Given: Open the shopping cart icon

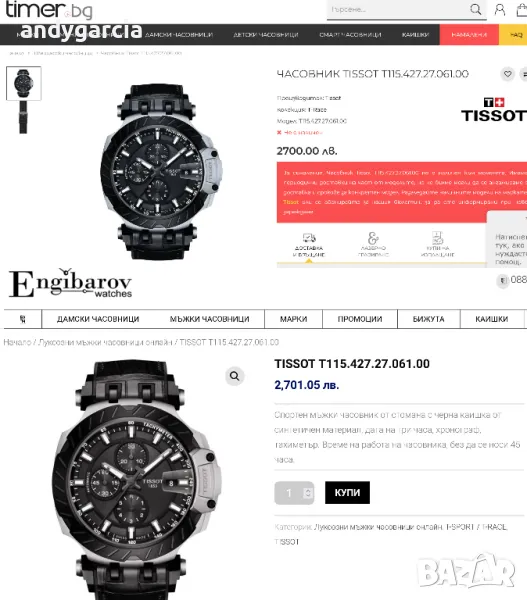Looking at the screenshot, I should 522,10.
